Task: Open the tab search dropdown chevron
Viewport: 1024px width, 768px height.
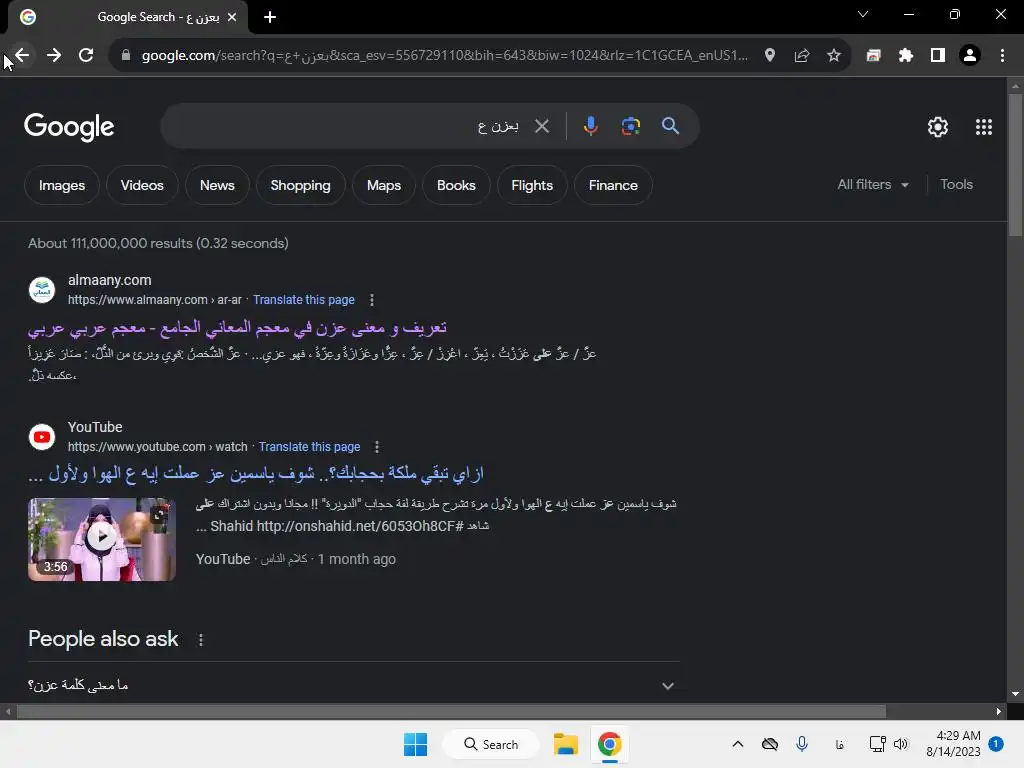Action: [863, 14]
